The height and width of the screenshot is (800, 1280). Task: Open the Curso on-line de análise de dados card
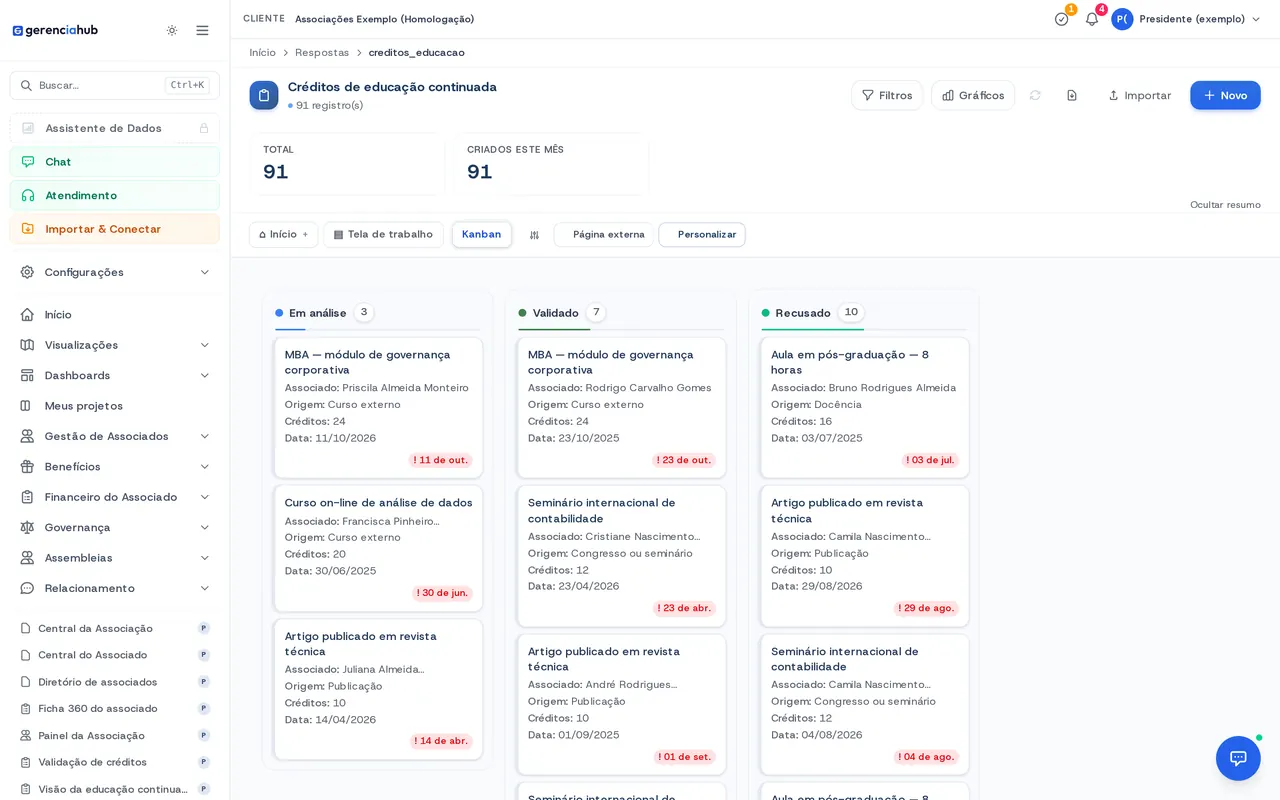(x=378, y=548)
